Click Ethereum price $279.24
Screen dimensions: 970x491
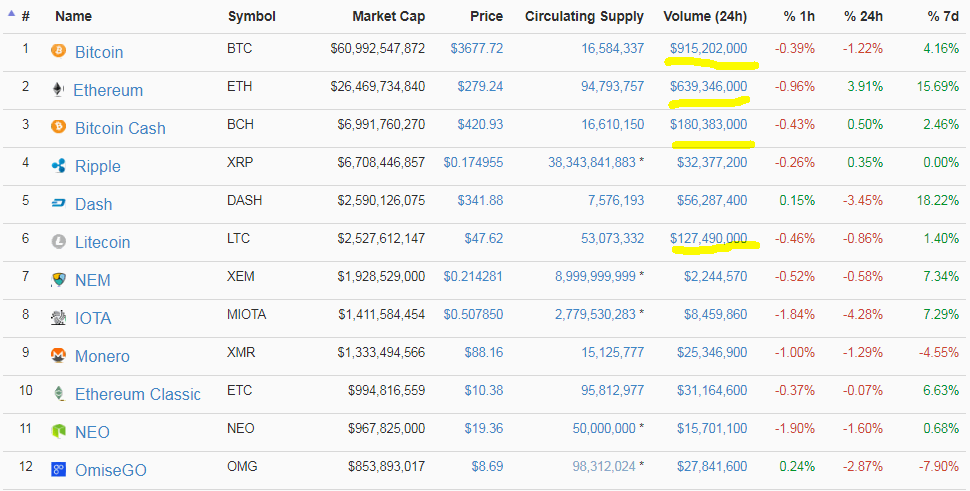tap(481, 87)
